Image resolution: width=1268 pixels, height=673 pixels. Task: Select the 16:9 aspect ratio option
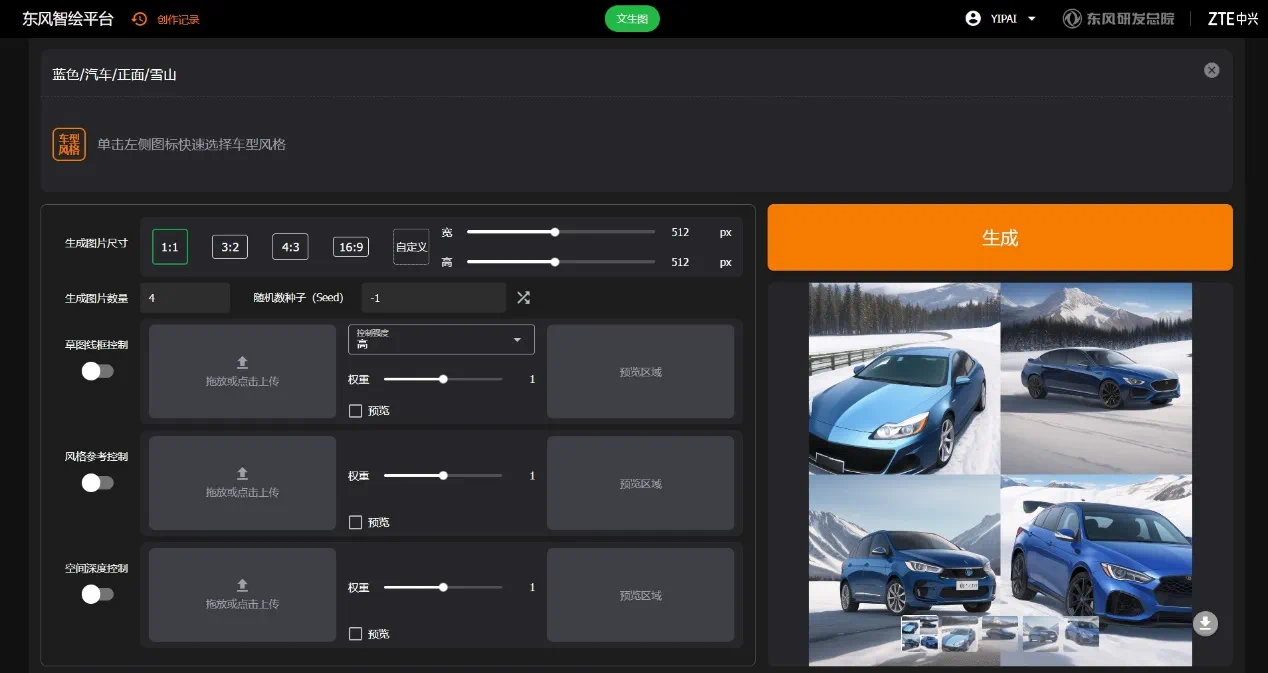[350, 247]
